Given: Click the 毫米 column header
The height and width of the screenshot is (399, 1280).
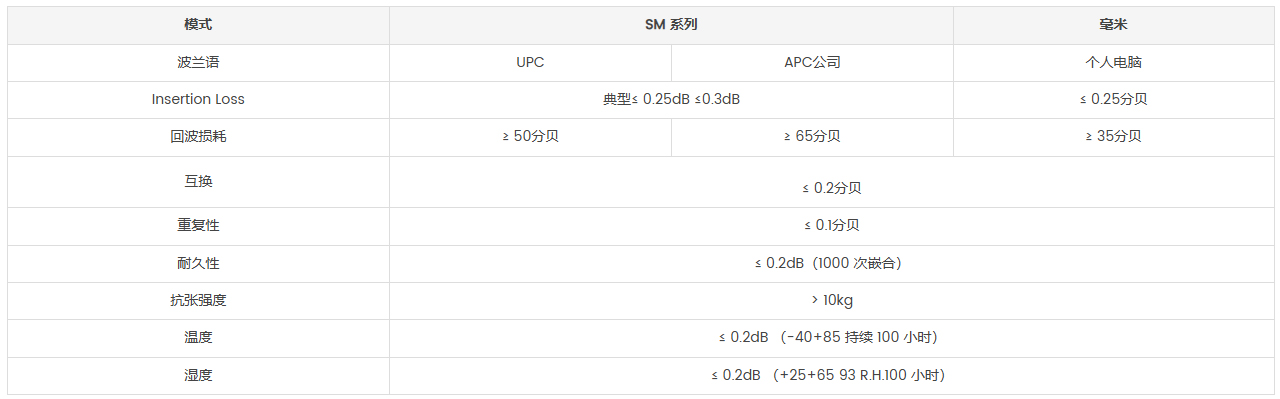Looking at the screenshot, I should click(x=1113, y=25).
